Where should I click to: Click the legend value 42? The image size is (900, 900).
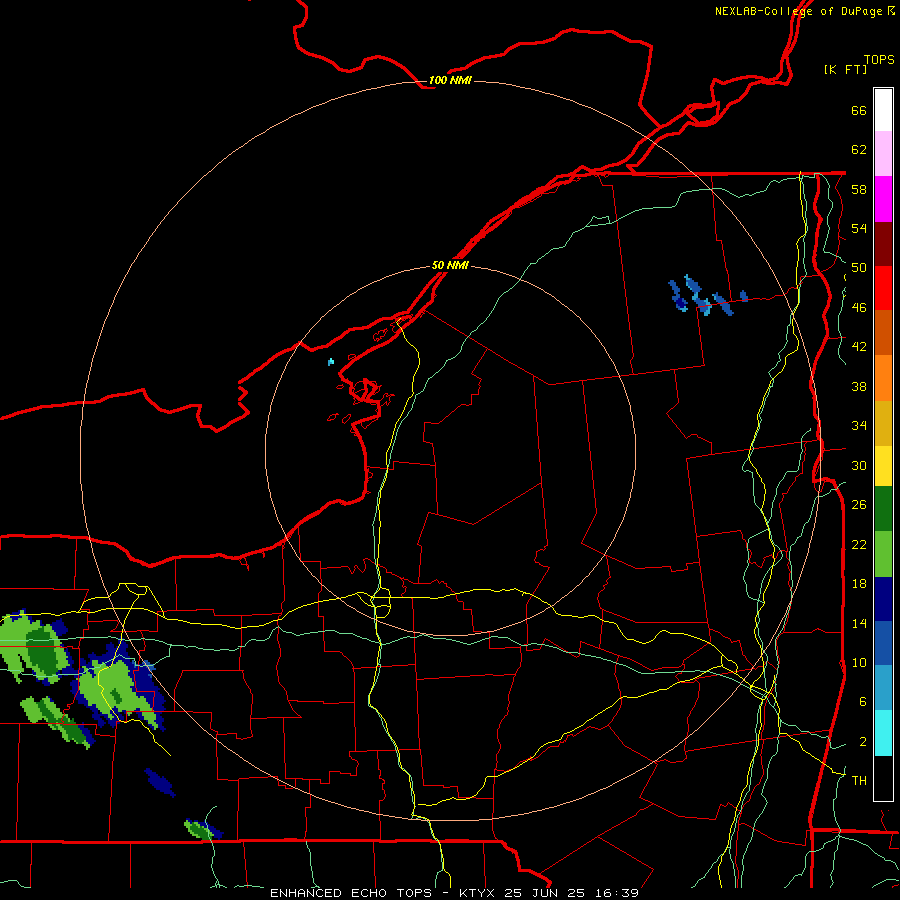(x=859, y=347)
